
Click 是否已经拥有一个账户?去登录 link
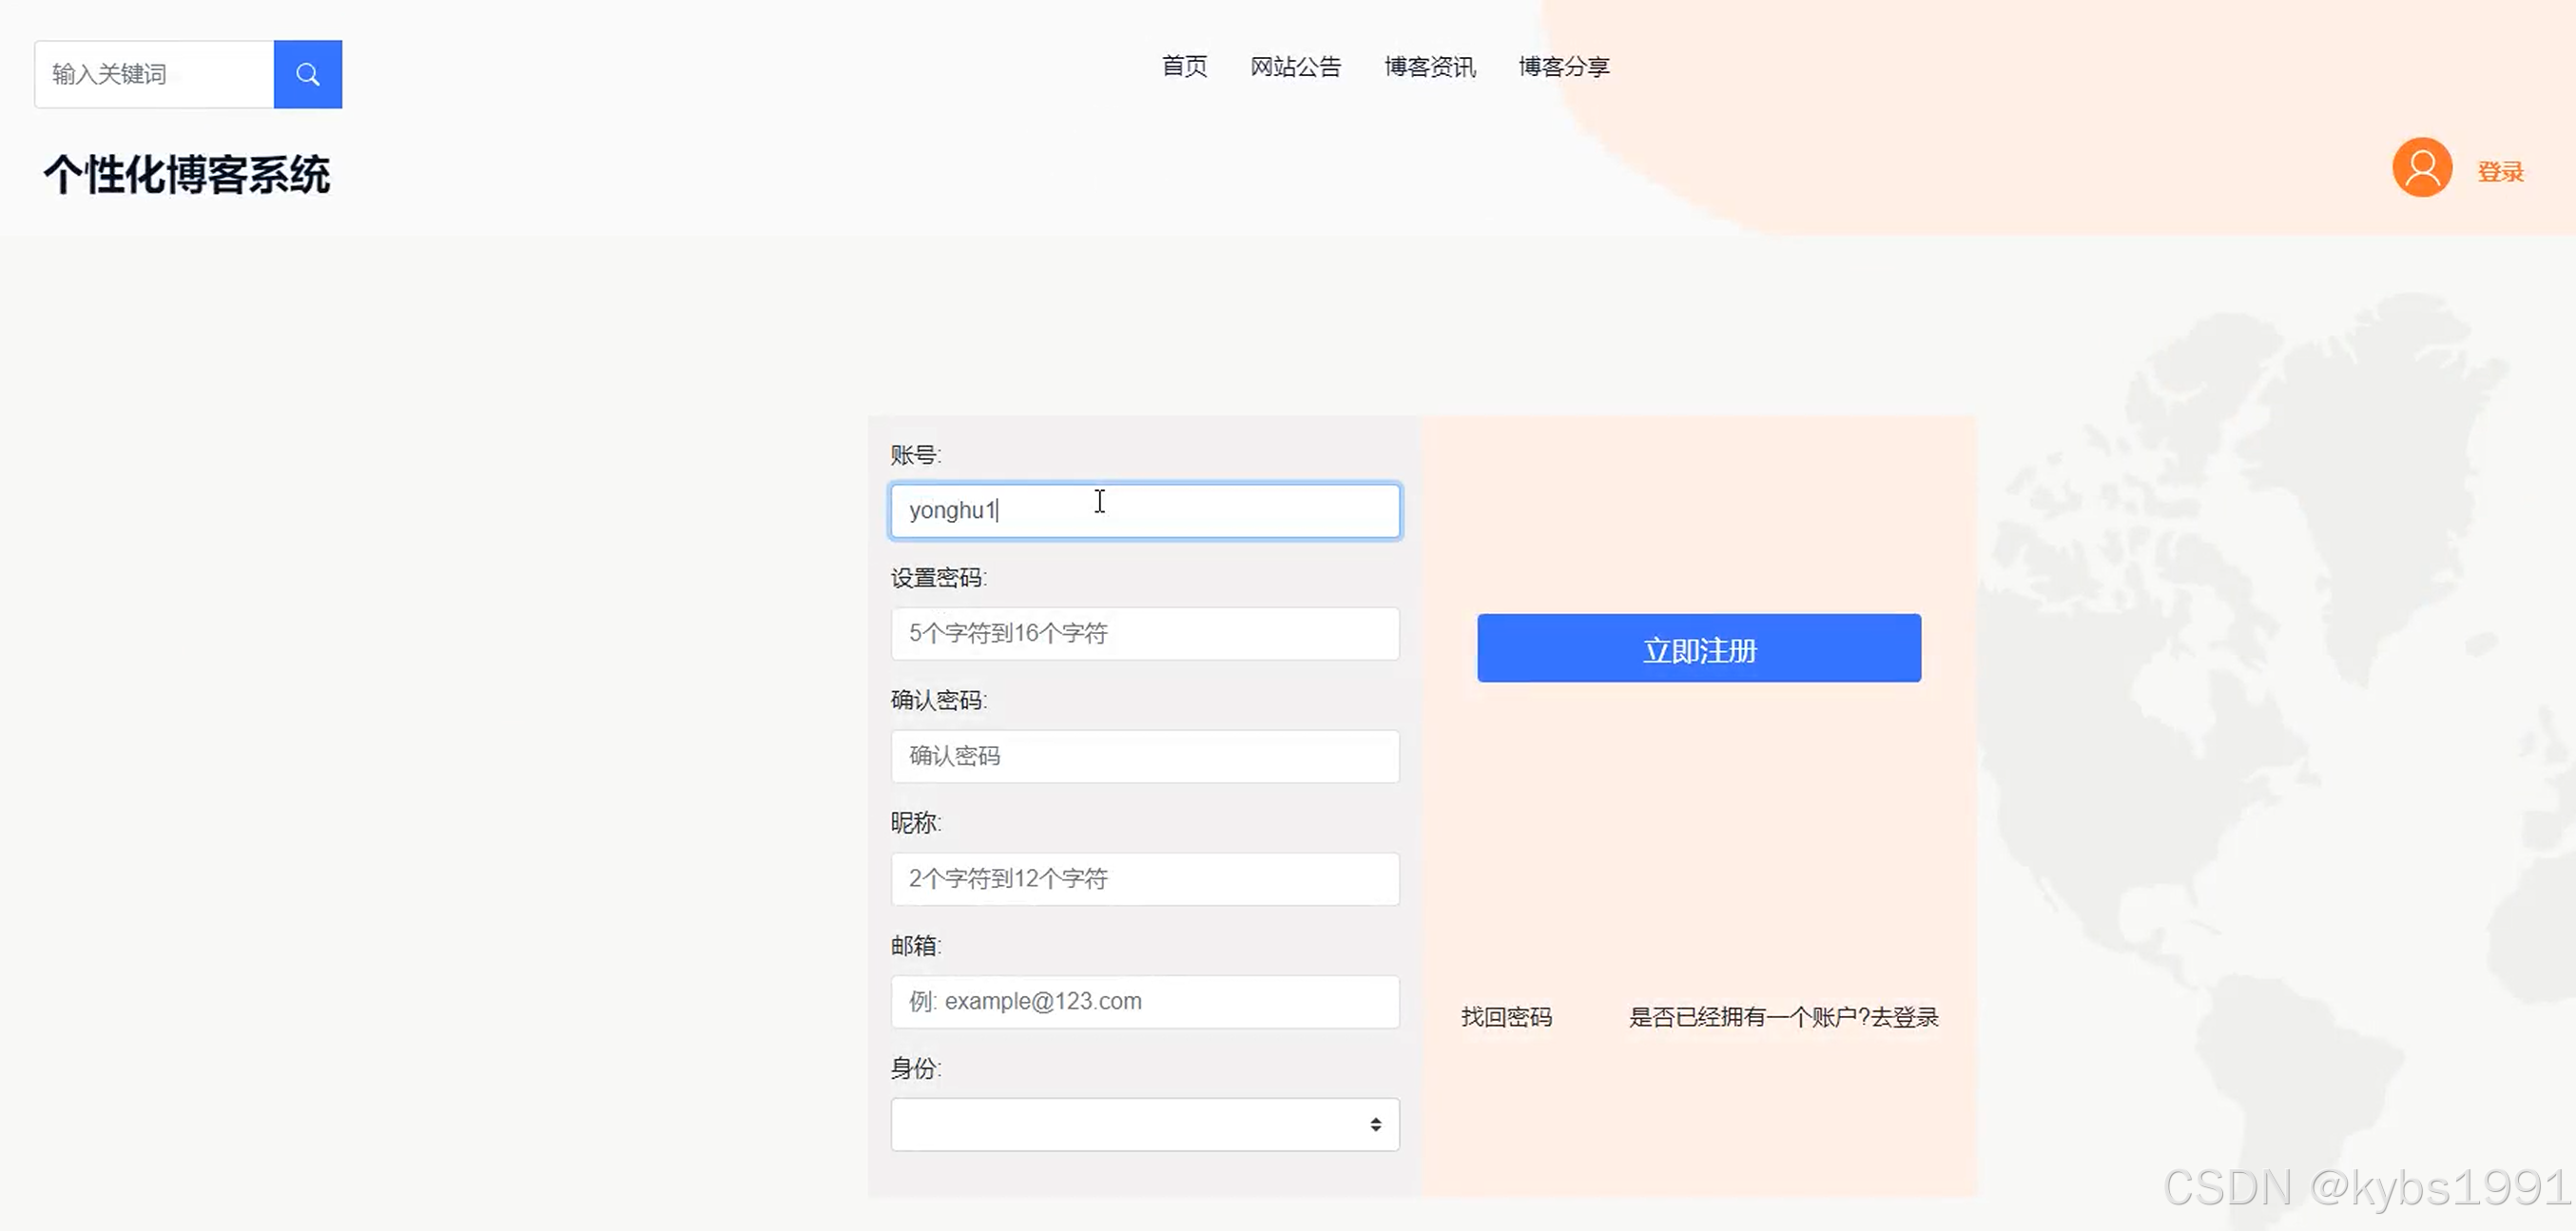click(x=1783, y=1017)
